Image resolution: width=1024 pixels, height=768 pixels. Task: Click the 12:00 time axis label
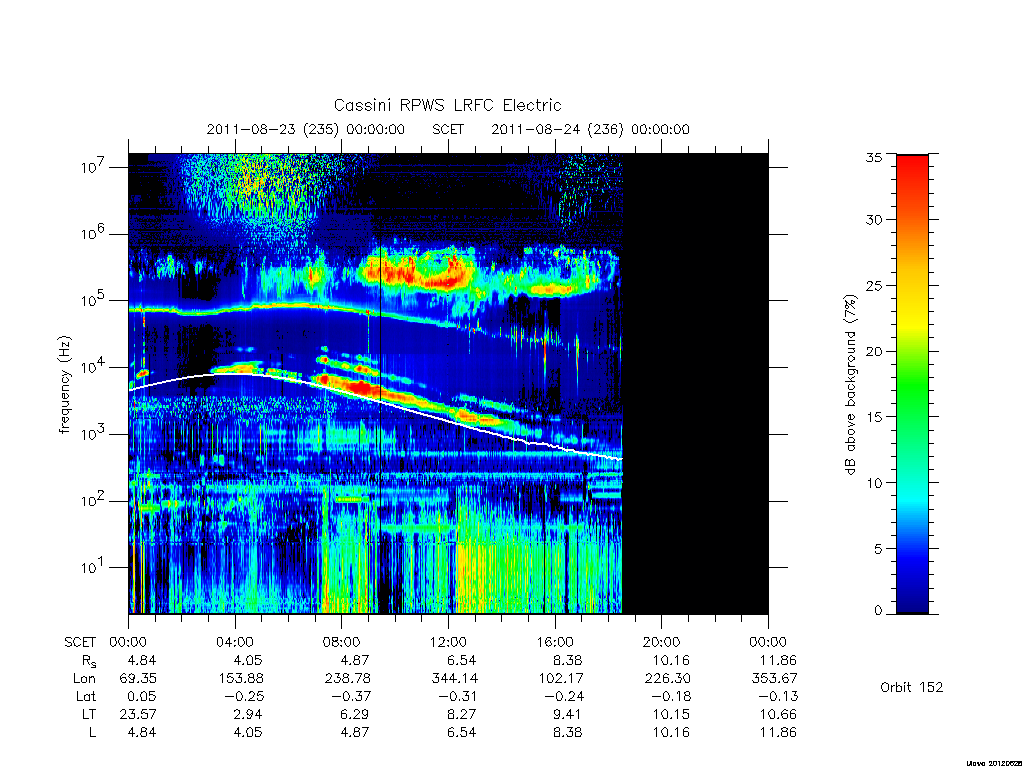448,642
